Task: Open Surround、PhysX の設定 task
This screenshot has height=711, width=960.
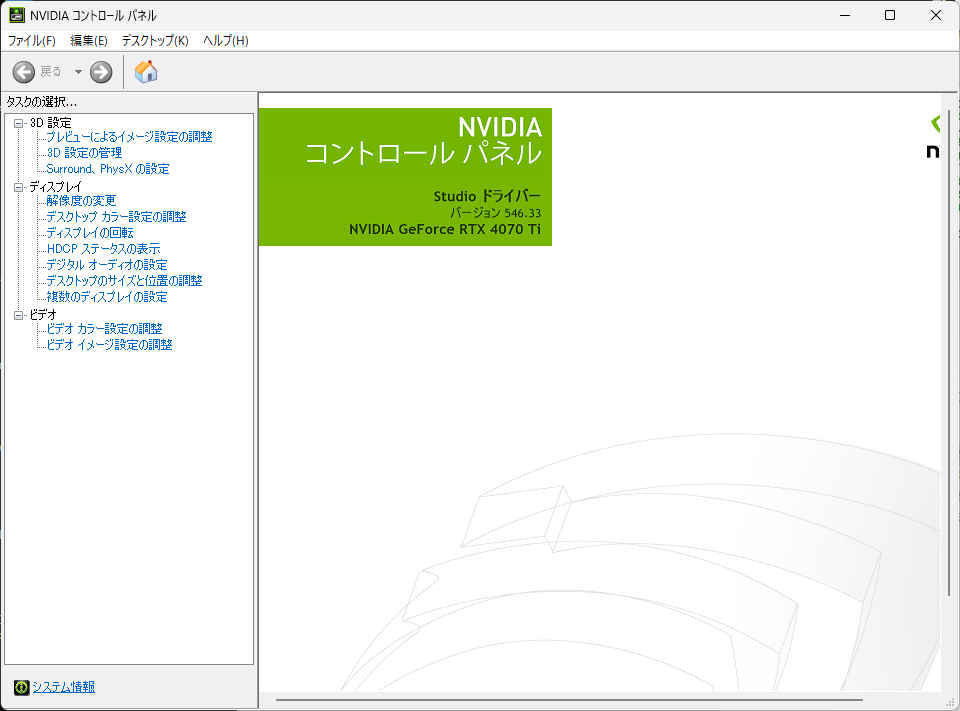Action: (108, 169)
